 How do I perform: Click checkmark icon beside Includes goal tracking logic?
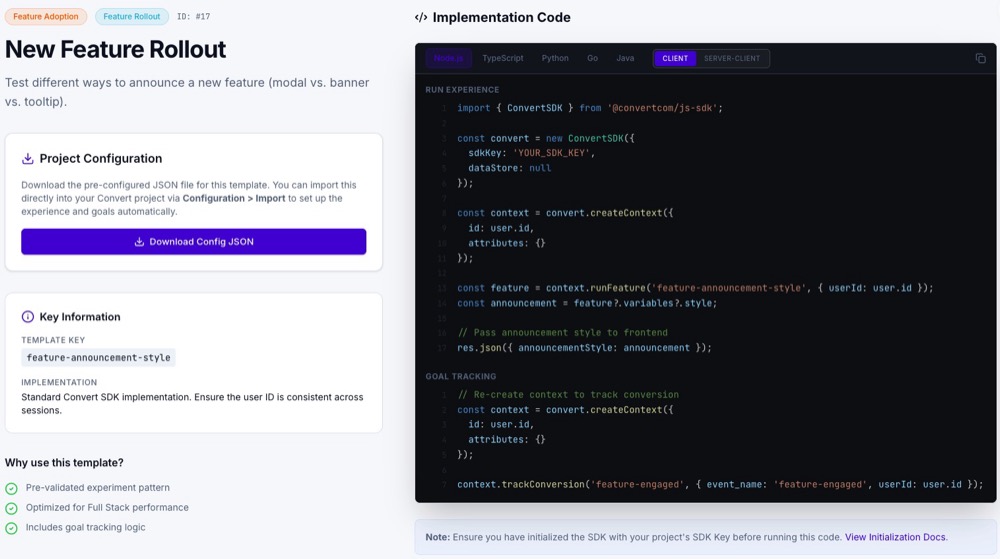pos(12,528)
